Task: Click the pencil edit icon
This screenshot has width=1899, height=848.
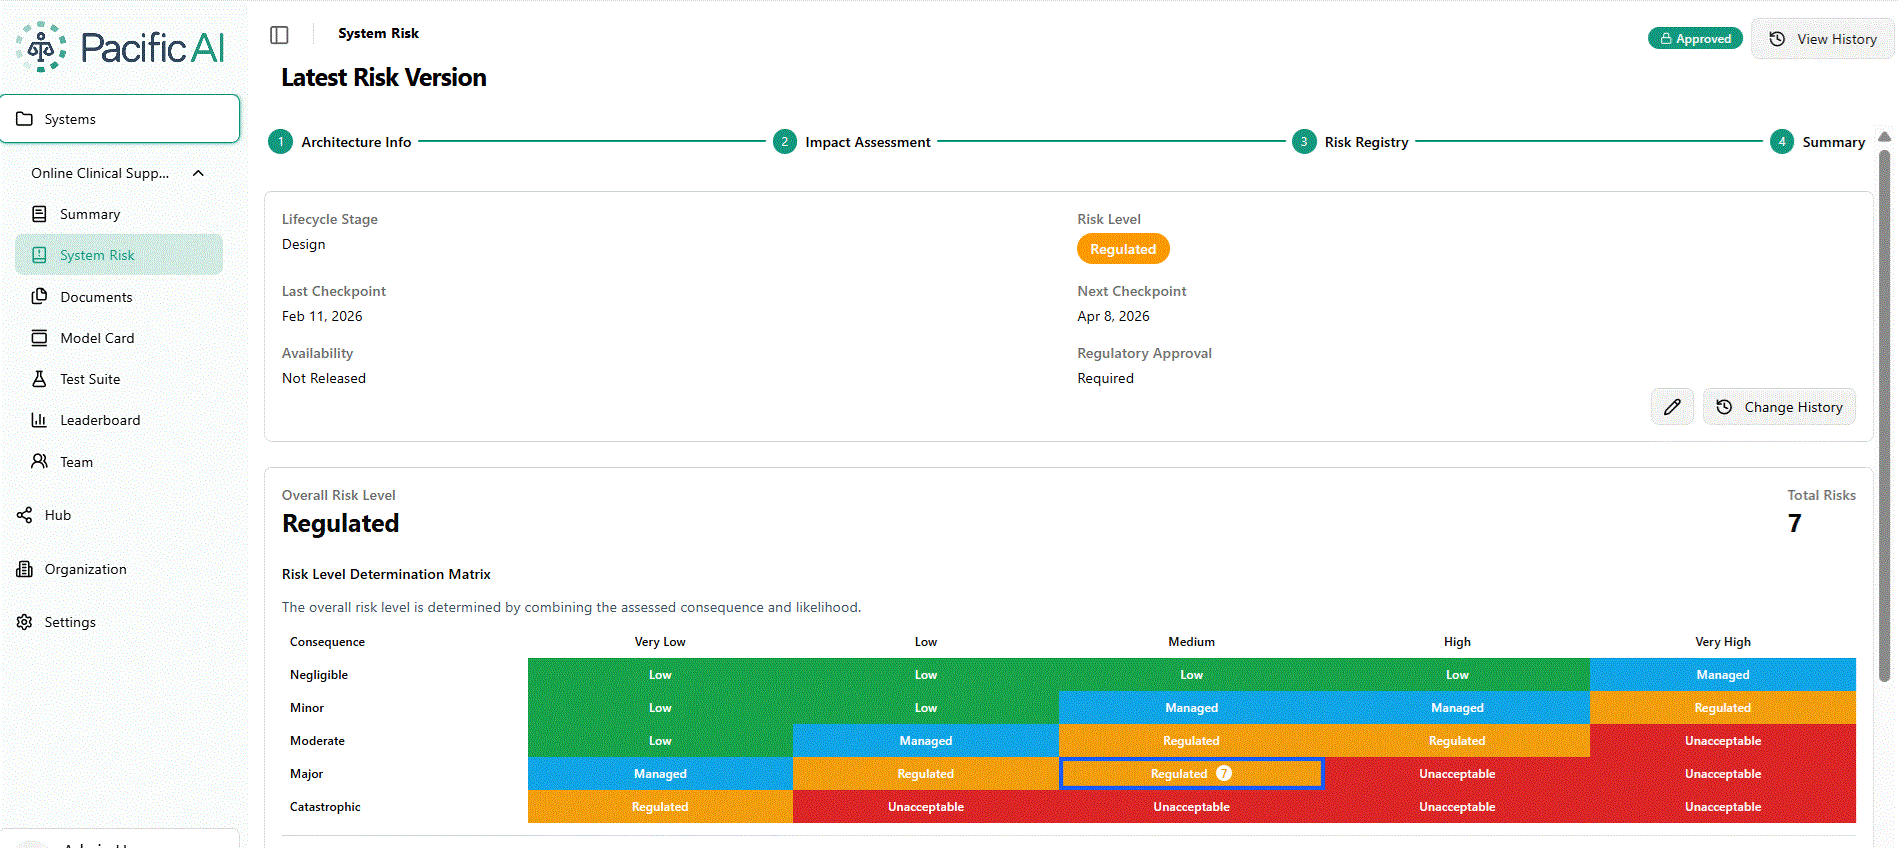Action: (1672, 407)
